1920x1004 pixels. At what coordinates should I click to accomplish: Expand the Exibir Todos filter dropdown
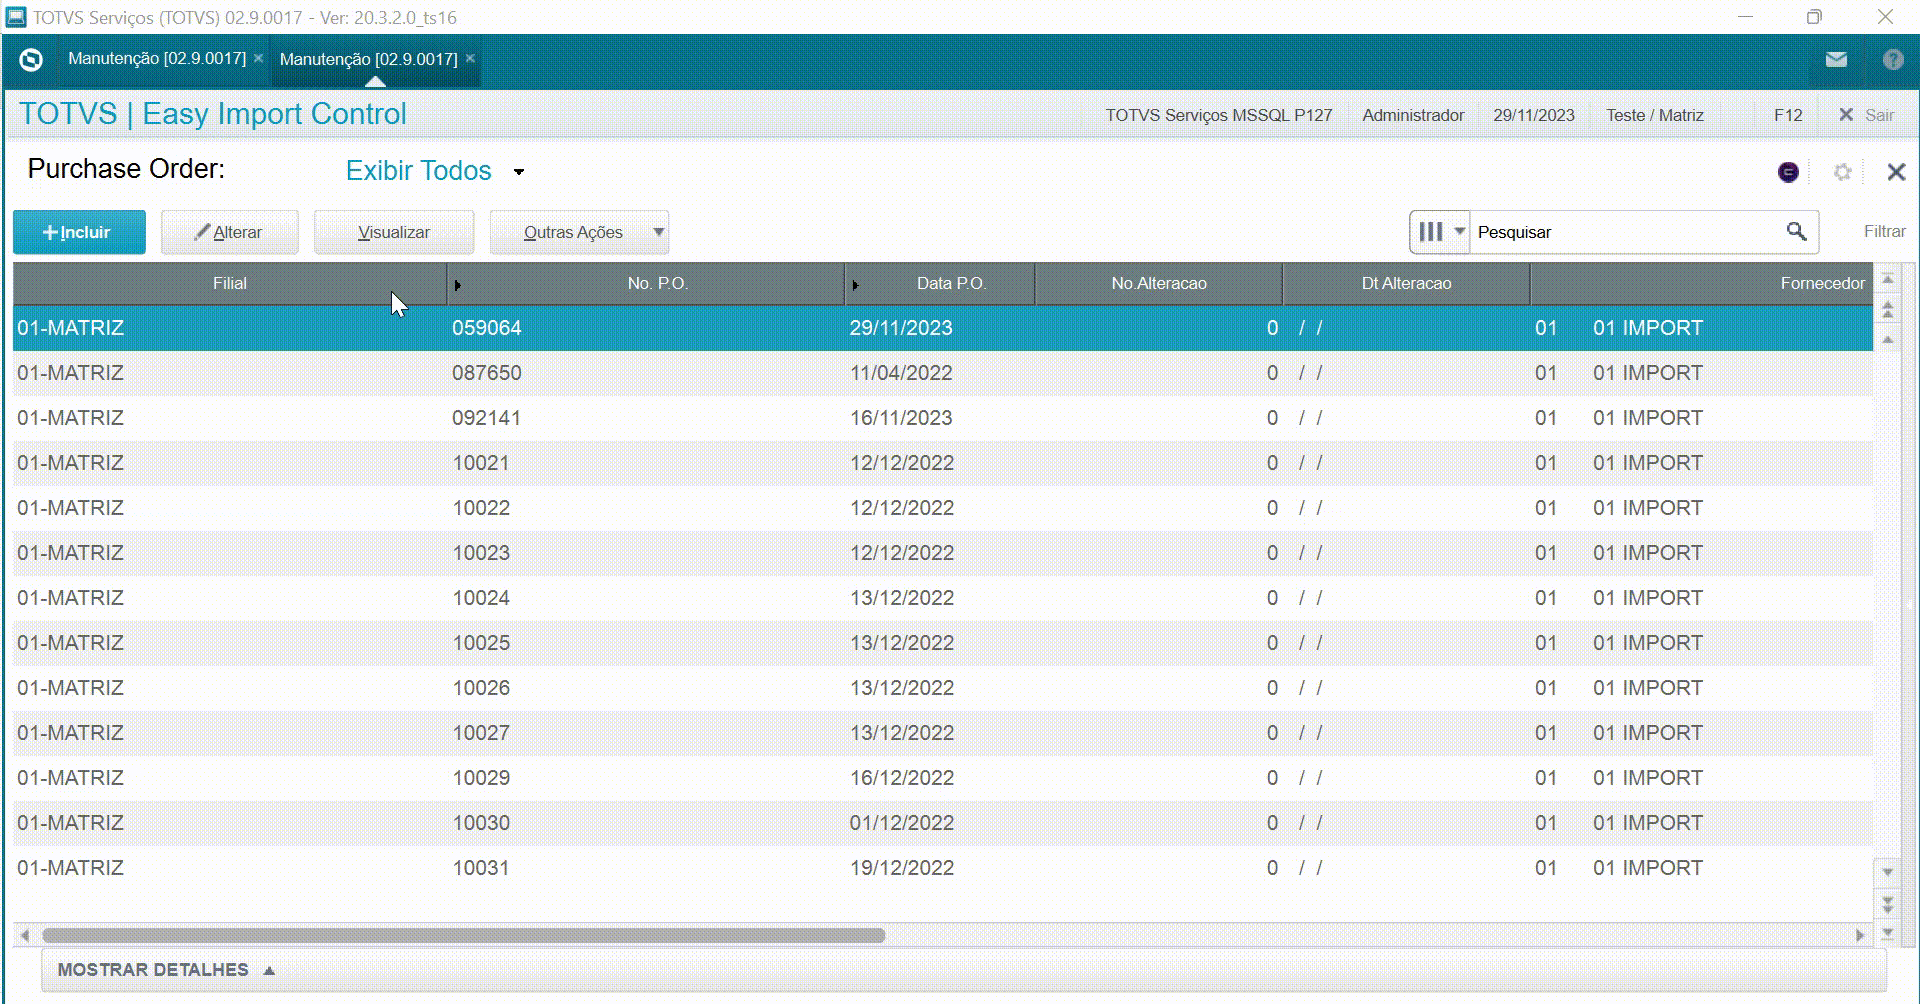point(435,171)
